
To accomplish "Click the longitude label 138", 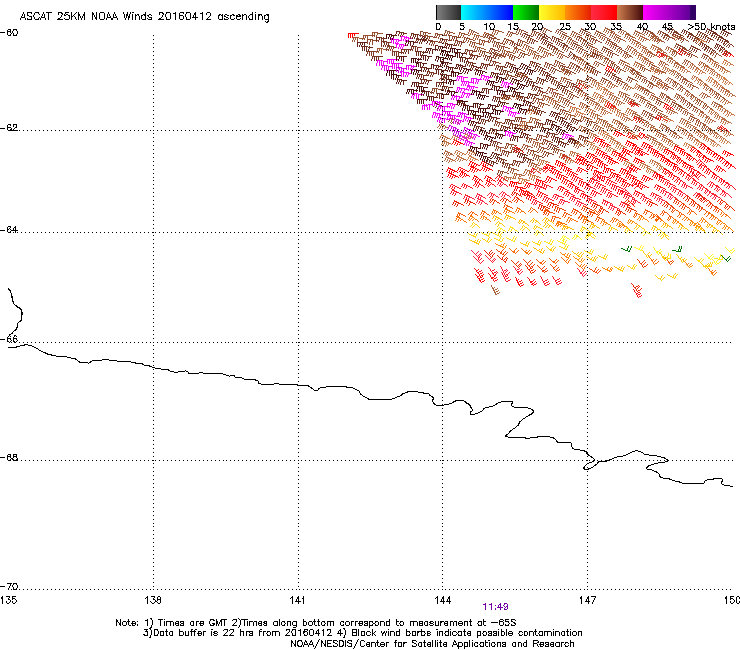I will tap(152, 600).
